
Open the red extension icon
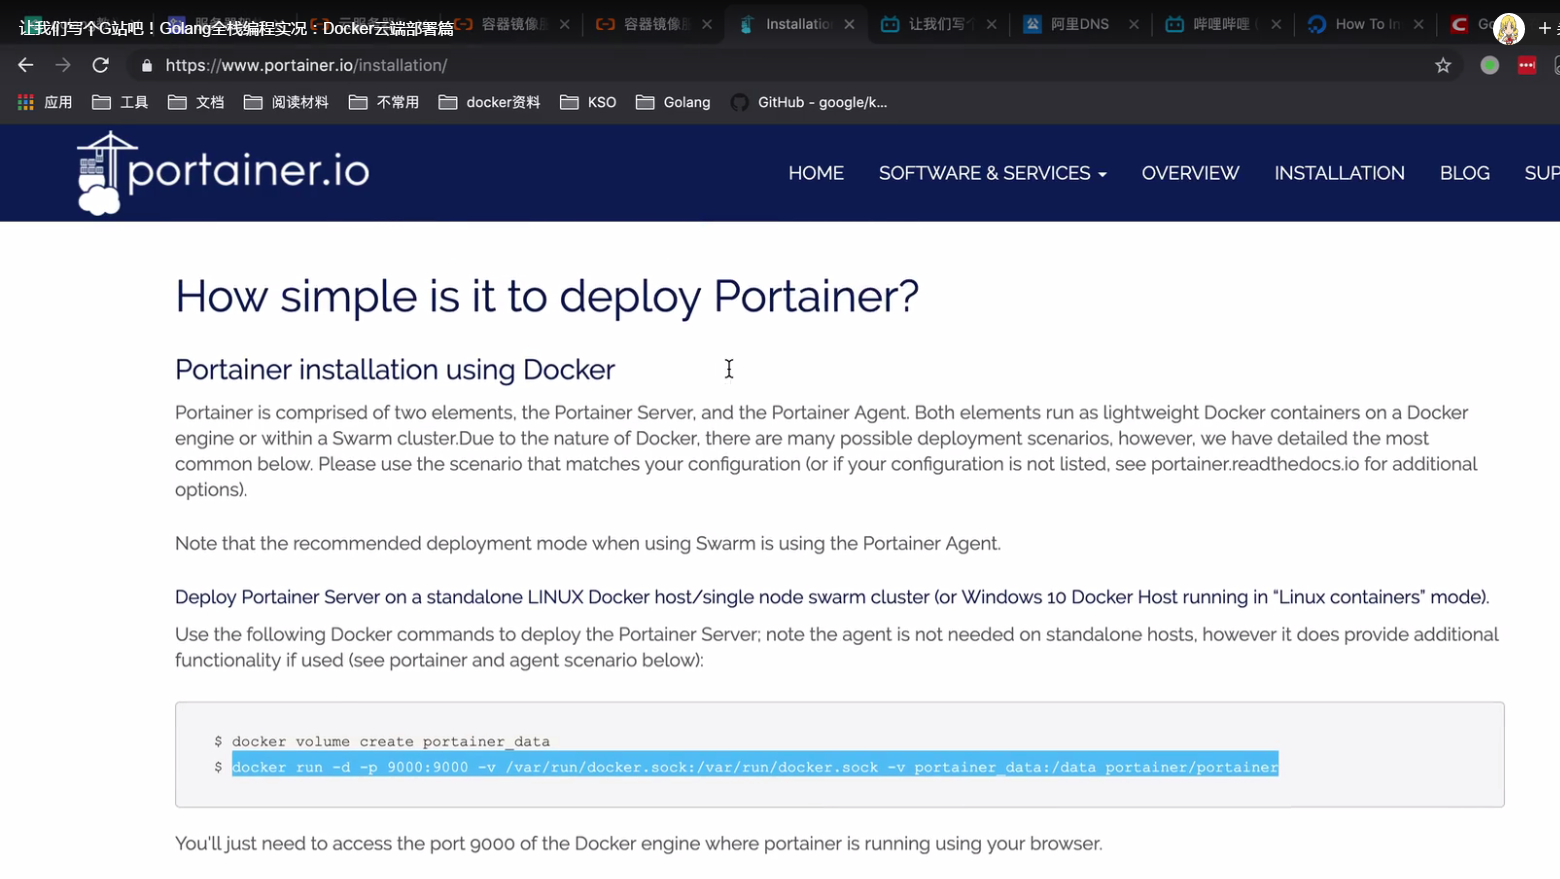pos(1526,65)
